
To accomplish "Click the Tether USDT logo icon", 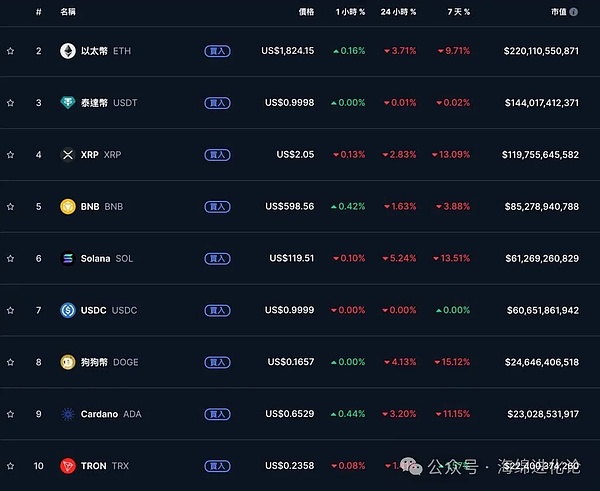I will click(x=68, y=102).
